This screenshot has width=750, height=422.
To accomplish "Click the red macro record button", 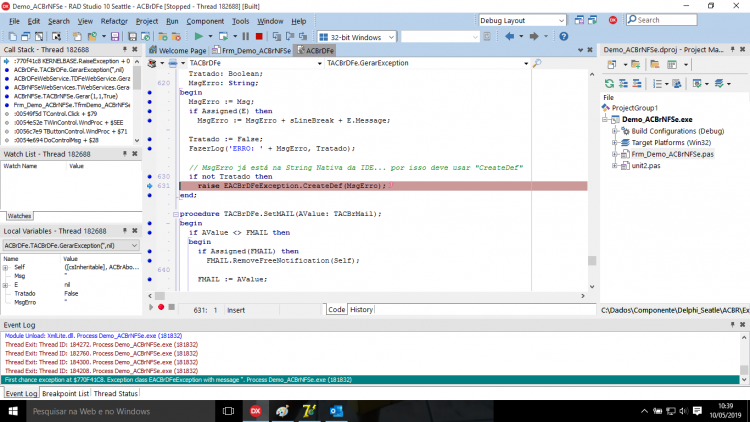I will coord(161,307).
